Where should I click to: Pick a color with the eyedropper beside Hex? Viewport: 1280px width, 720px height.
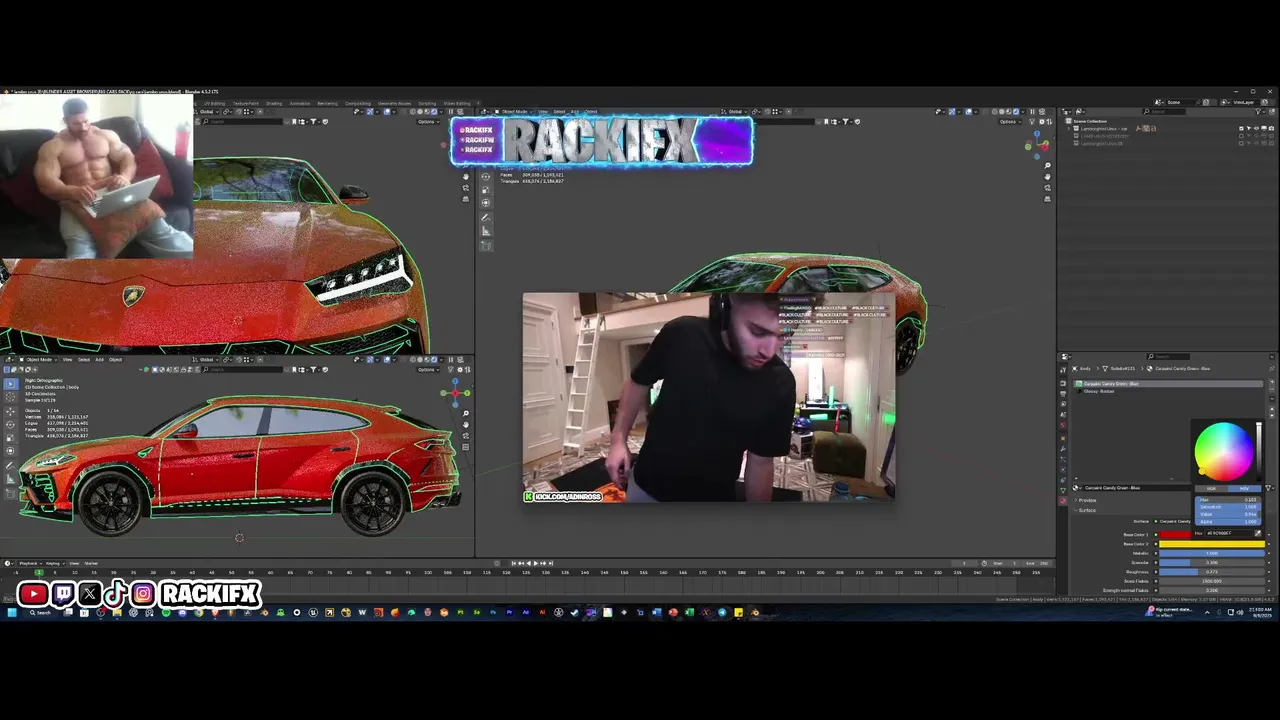pos(1258,533)
